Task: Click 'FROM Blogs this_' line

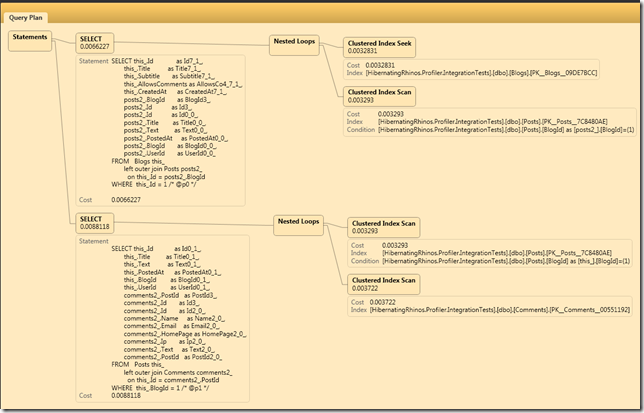Action: (138, 161)
